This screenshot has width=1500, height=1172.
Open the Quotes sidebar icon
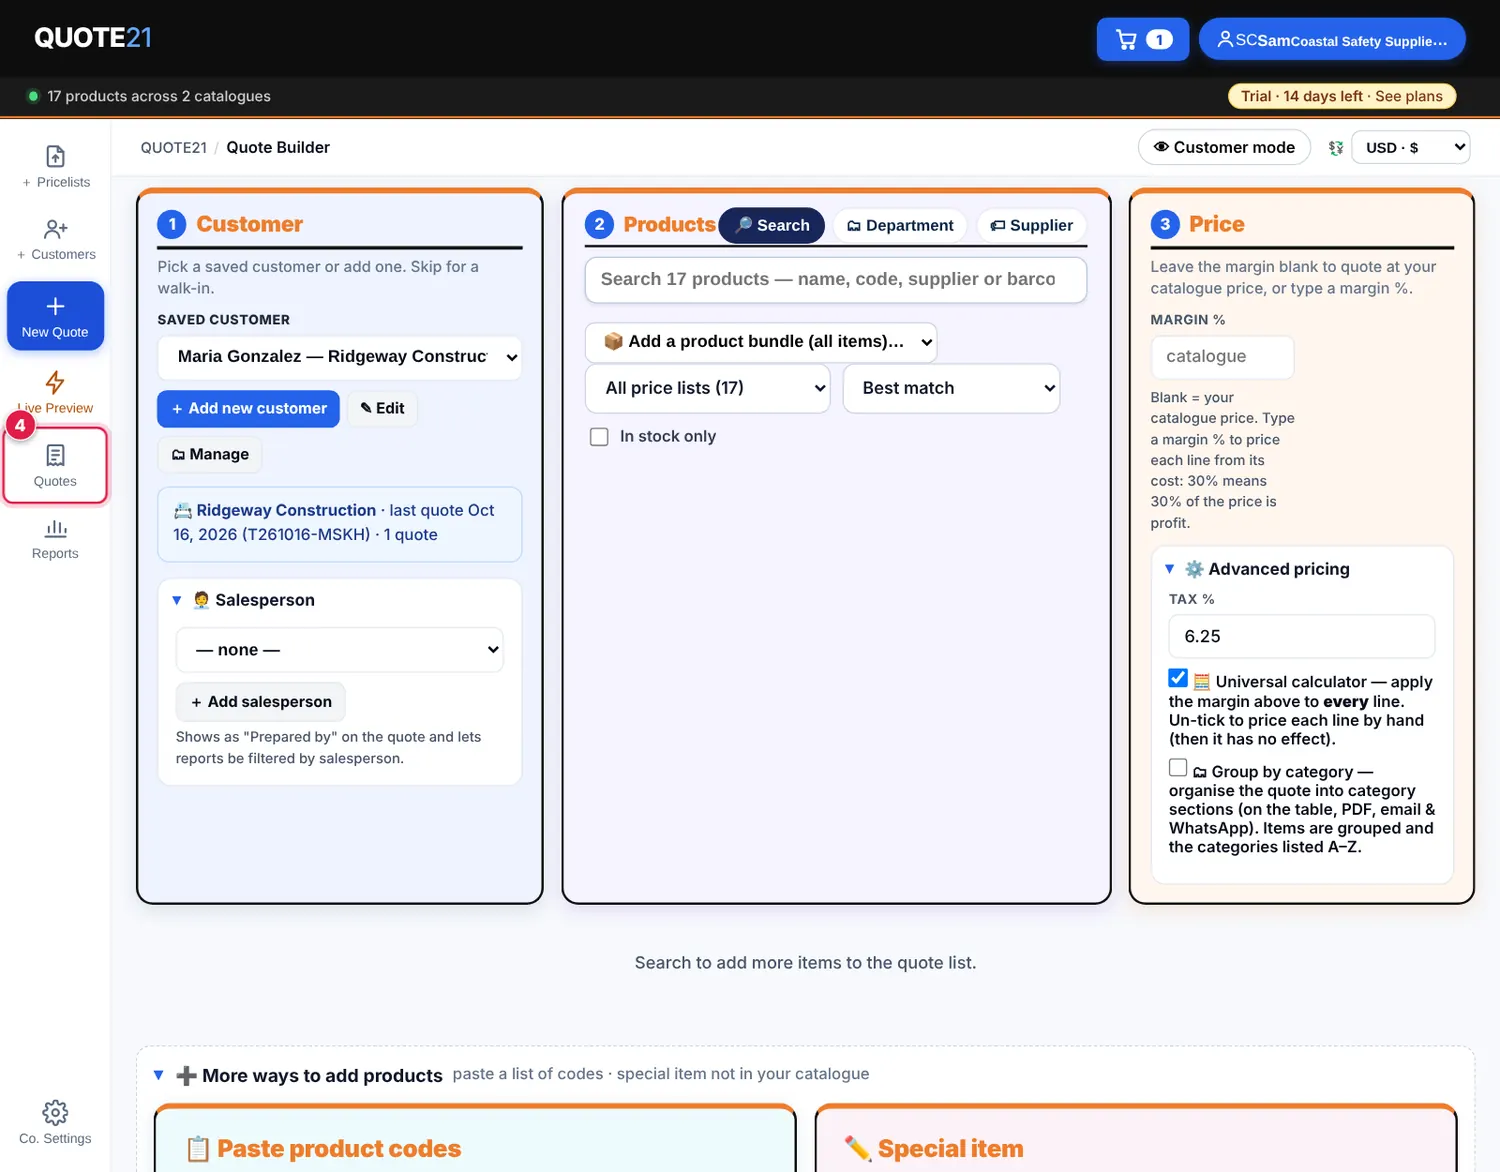(55, 466)
